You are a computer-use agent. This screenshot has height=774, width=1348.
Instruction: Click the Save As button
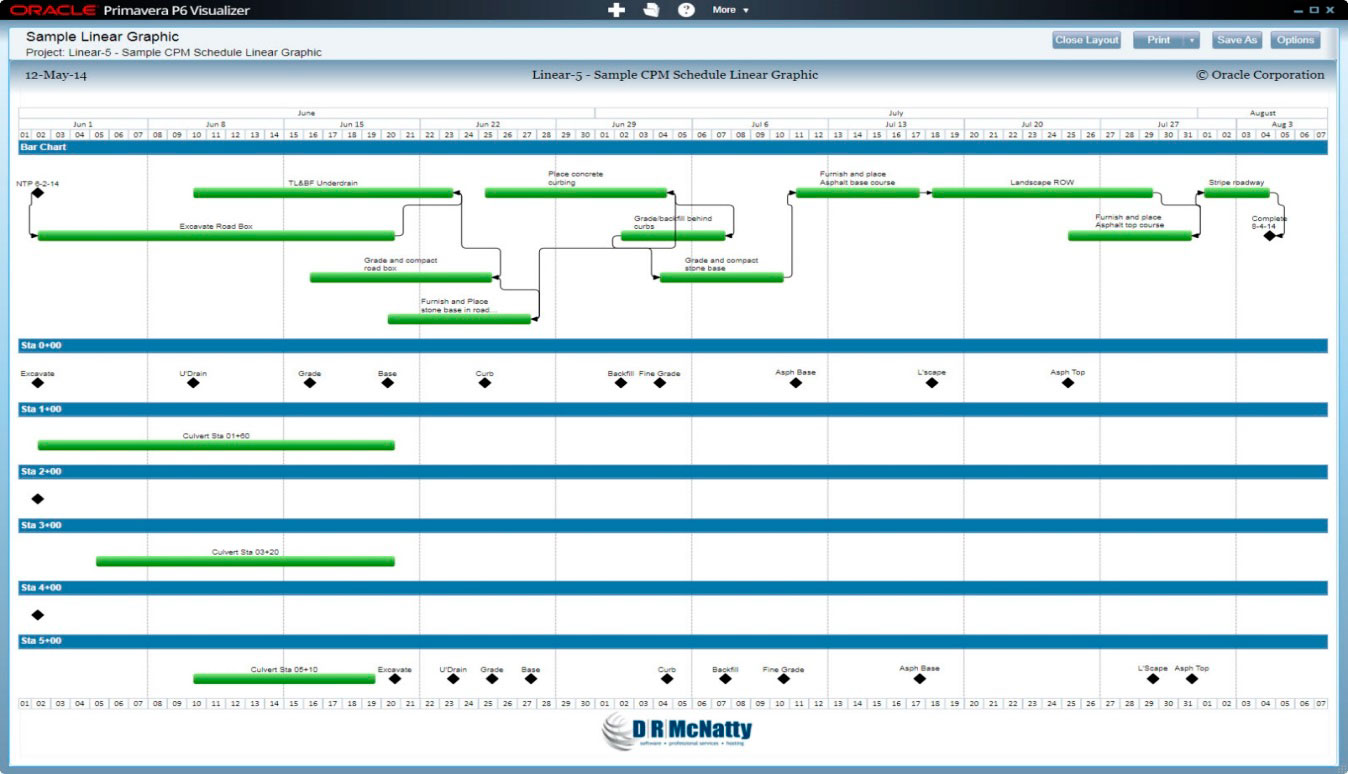tap(1237, 40)
